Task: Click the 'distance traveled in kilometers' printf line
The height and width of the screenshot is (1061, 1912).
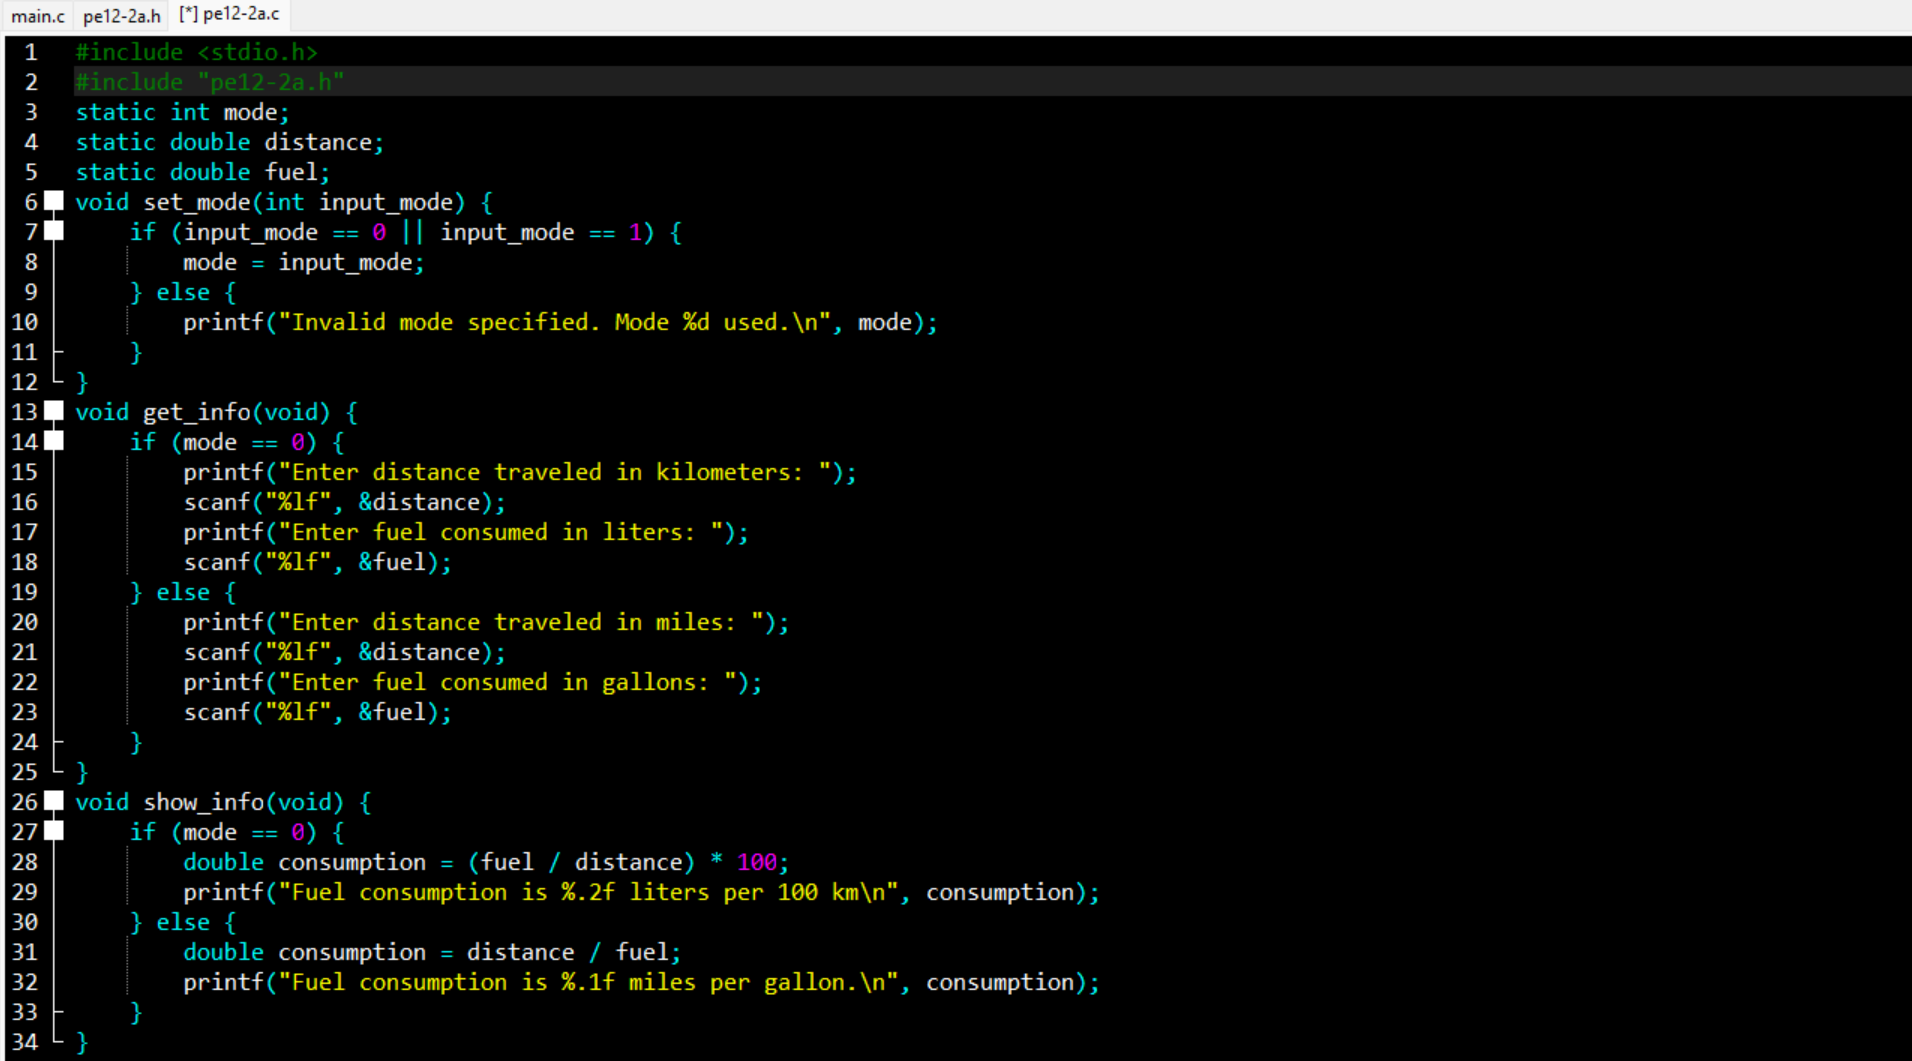Action: tap(520, 472)
